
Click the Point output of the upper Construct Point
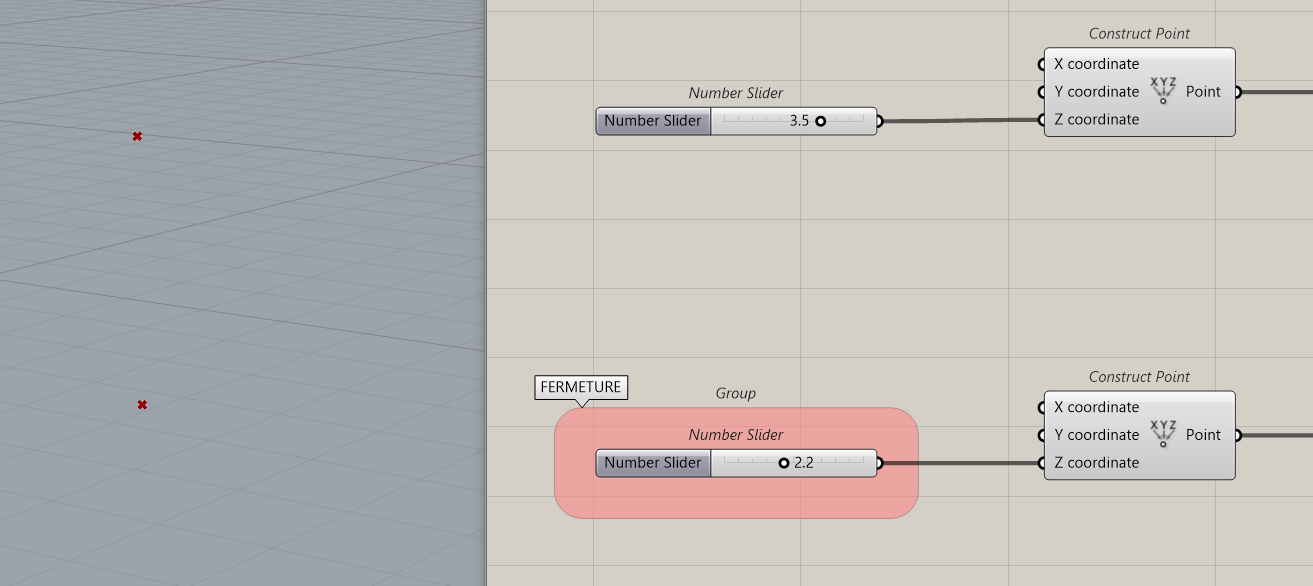(1203, 92)
